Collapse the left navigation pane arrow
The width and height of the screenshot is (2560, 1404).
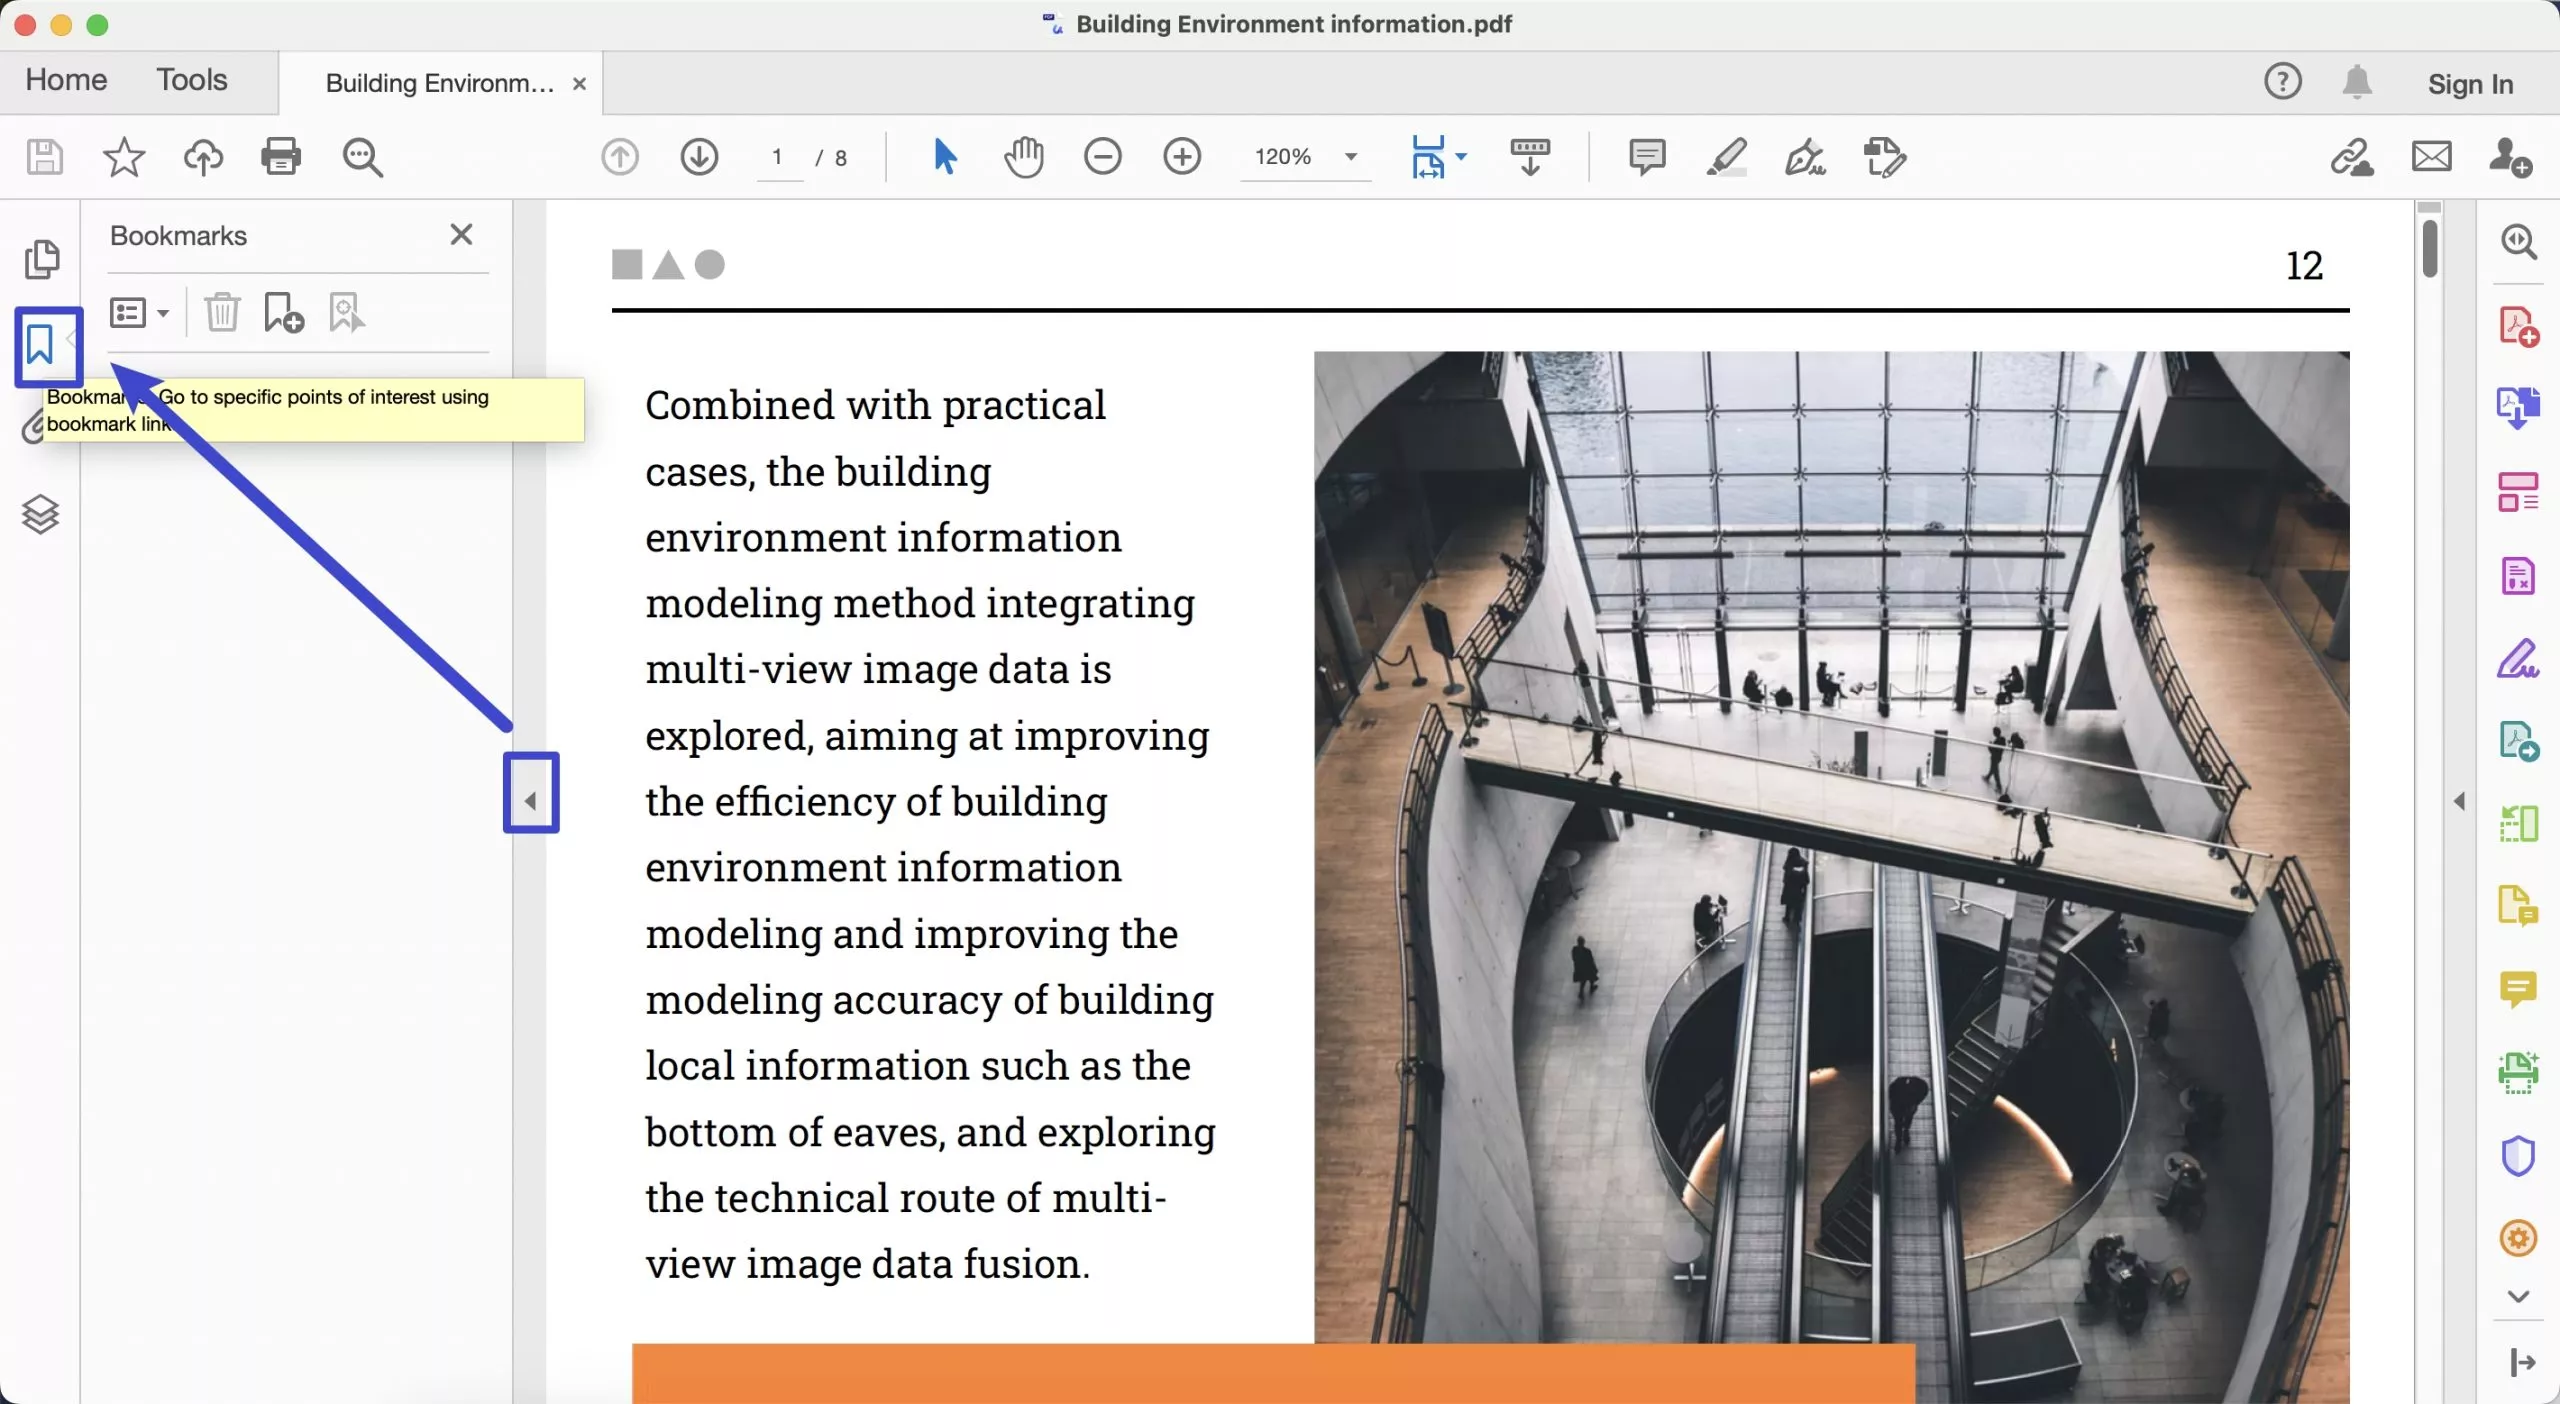(531, 800)
